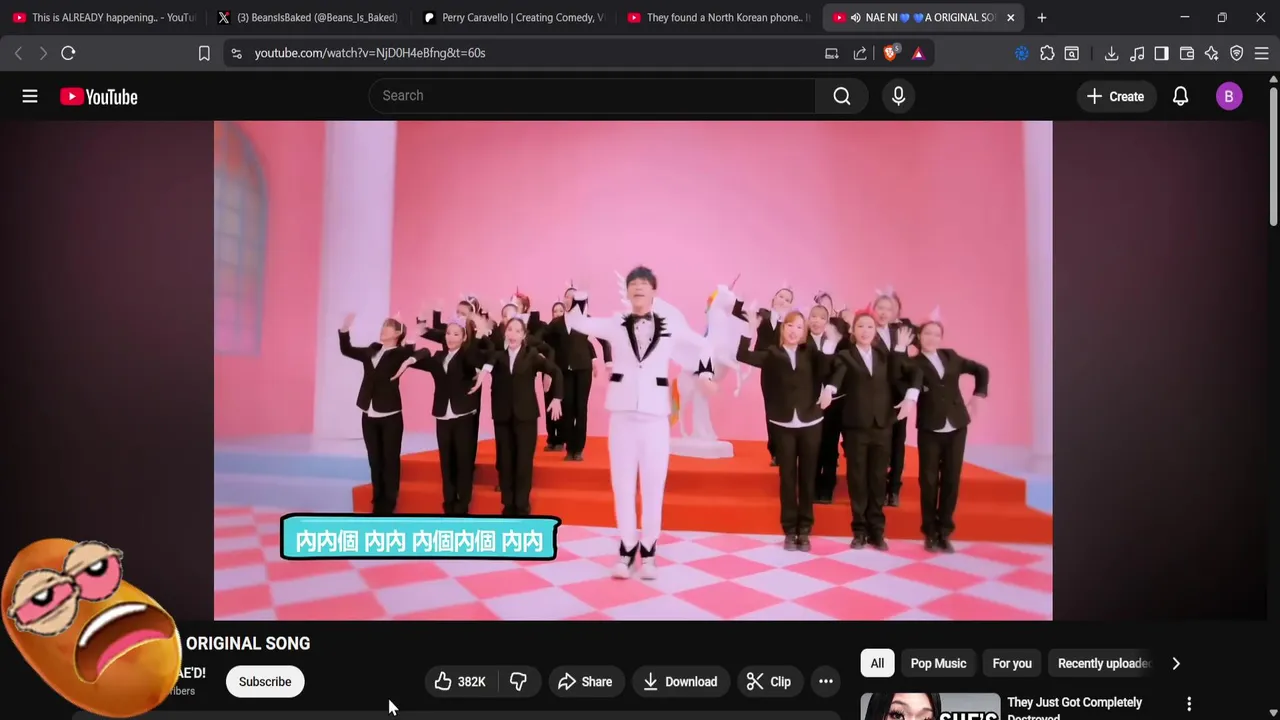Switch to the Perry Caravello tab

tap(513, 17)
